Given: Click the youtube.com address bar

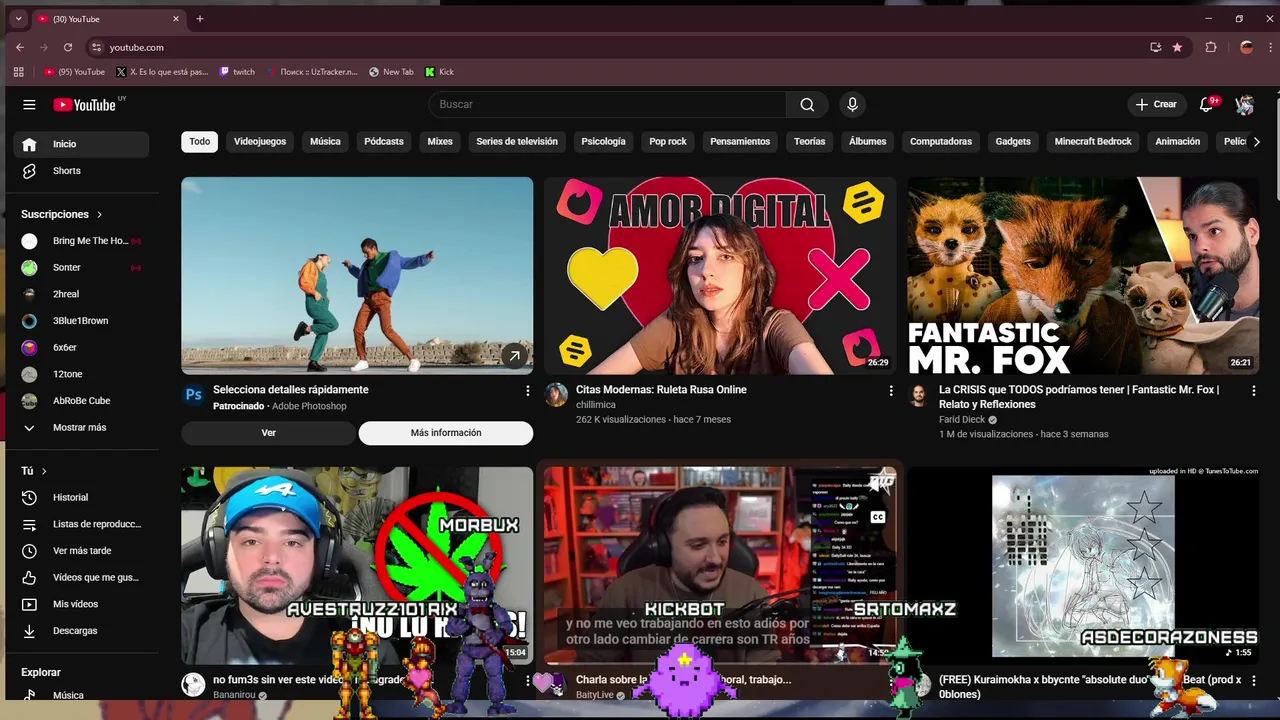Looking at the screenshot, I should coord(620,47).
